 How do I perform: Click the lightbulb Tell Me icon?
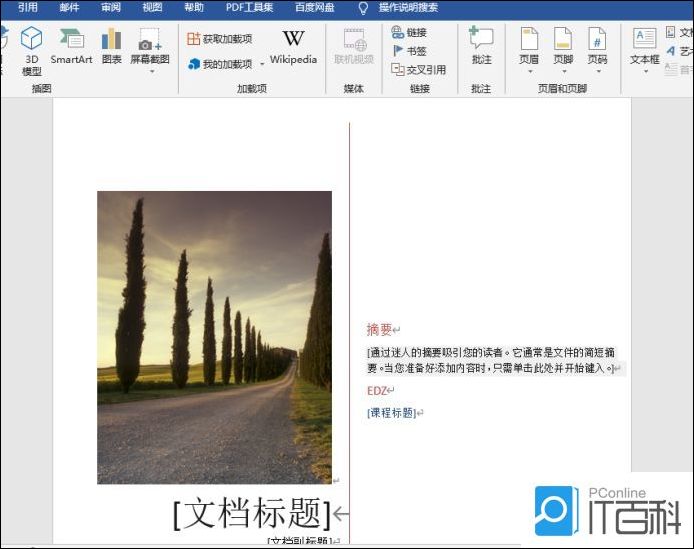coord(363,8)
